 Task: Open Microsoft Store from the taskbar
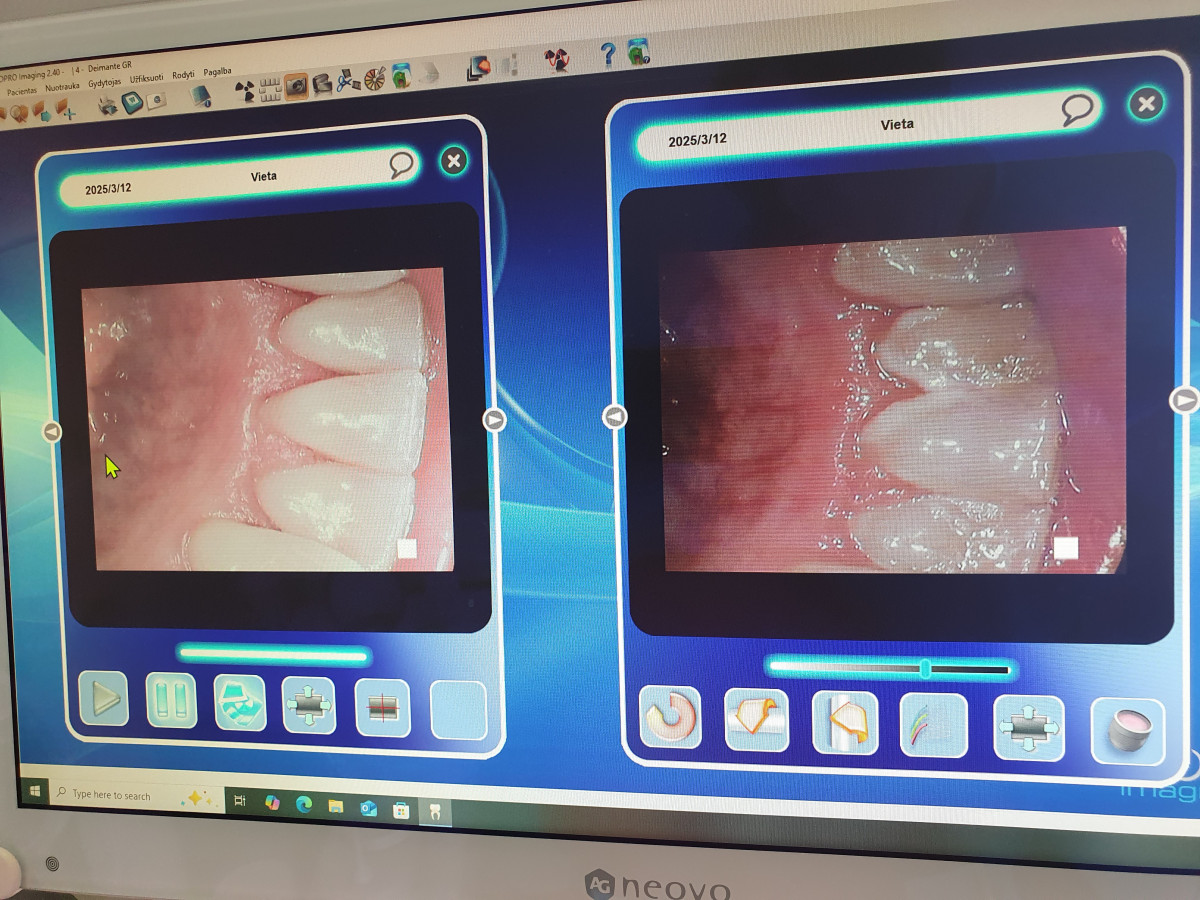click(x=401, y=809)
